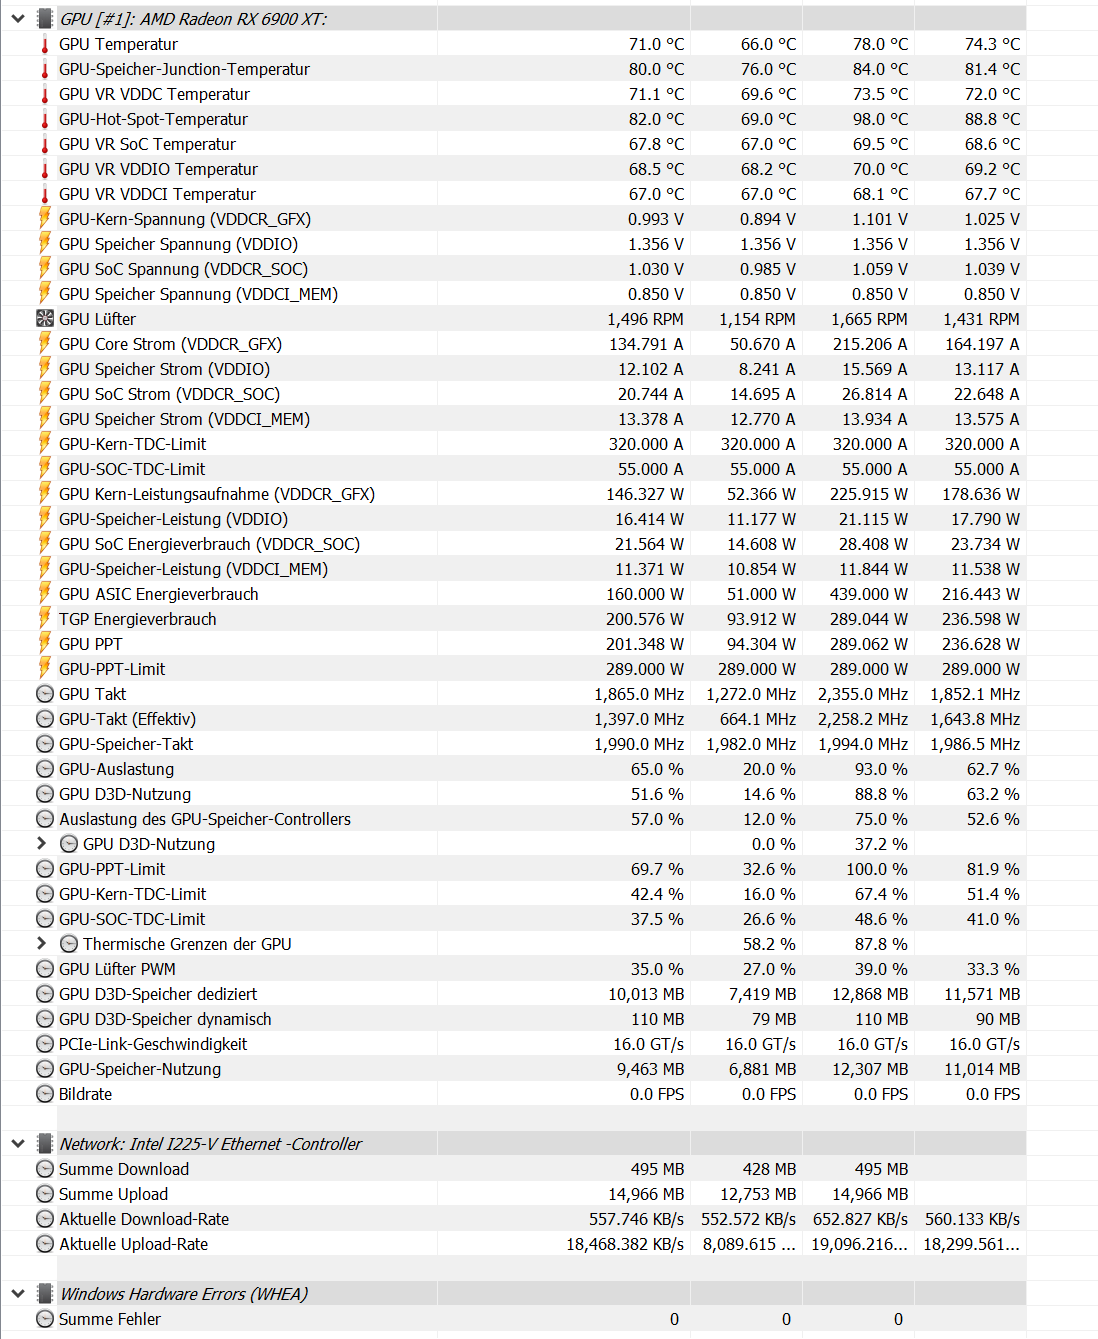Collapse the GPU [#1] AMD Radeon section

point(18,19)
